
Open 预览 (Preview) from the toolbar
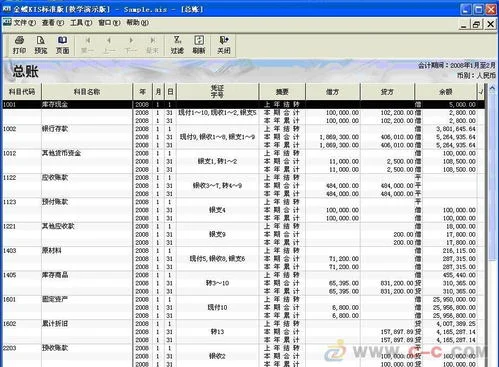pos(41,45)
